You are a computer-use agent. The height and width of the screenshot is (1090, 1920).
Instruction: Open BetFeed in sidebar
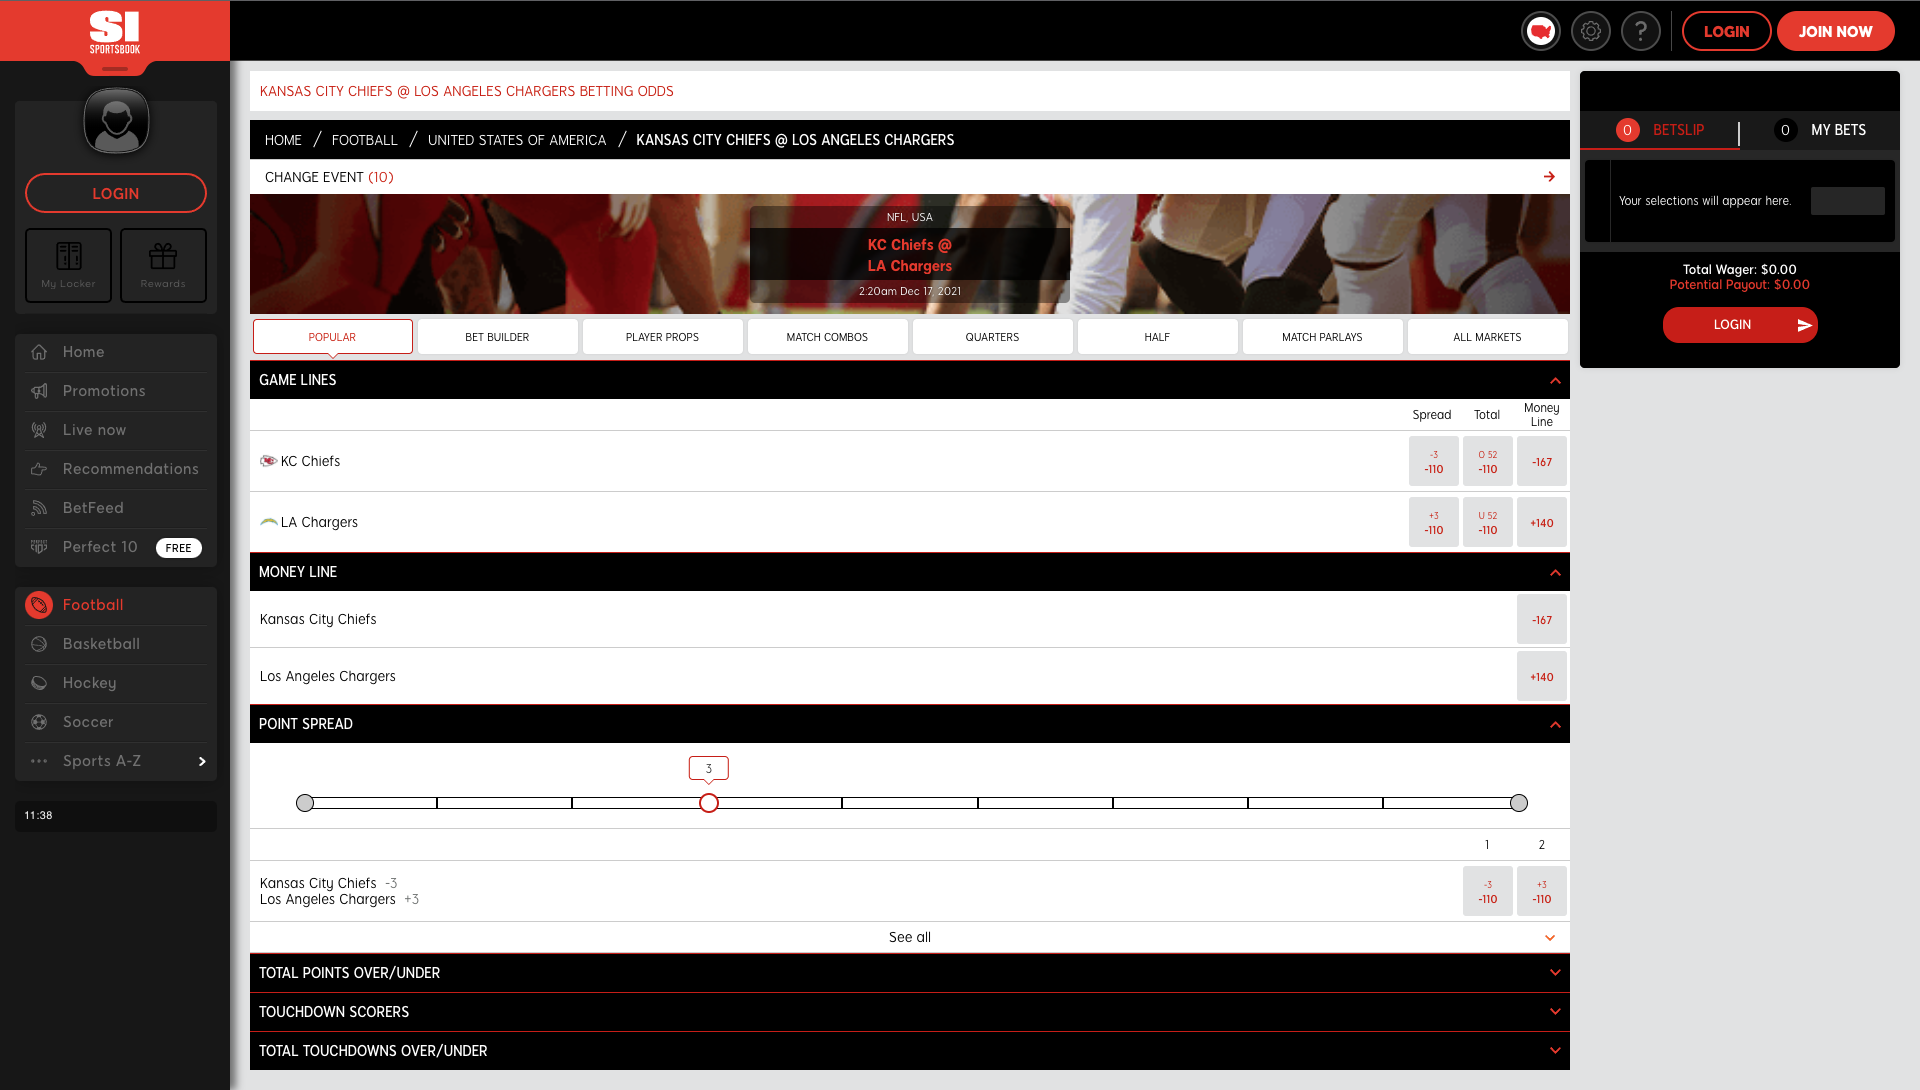[x=116, y=508]
